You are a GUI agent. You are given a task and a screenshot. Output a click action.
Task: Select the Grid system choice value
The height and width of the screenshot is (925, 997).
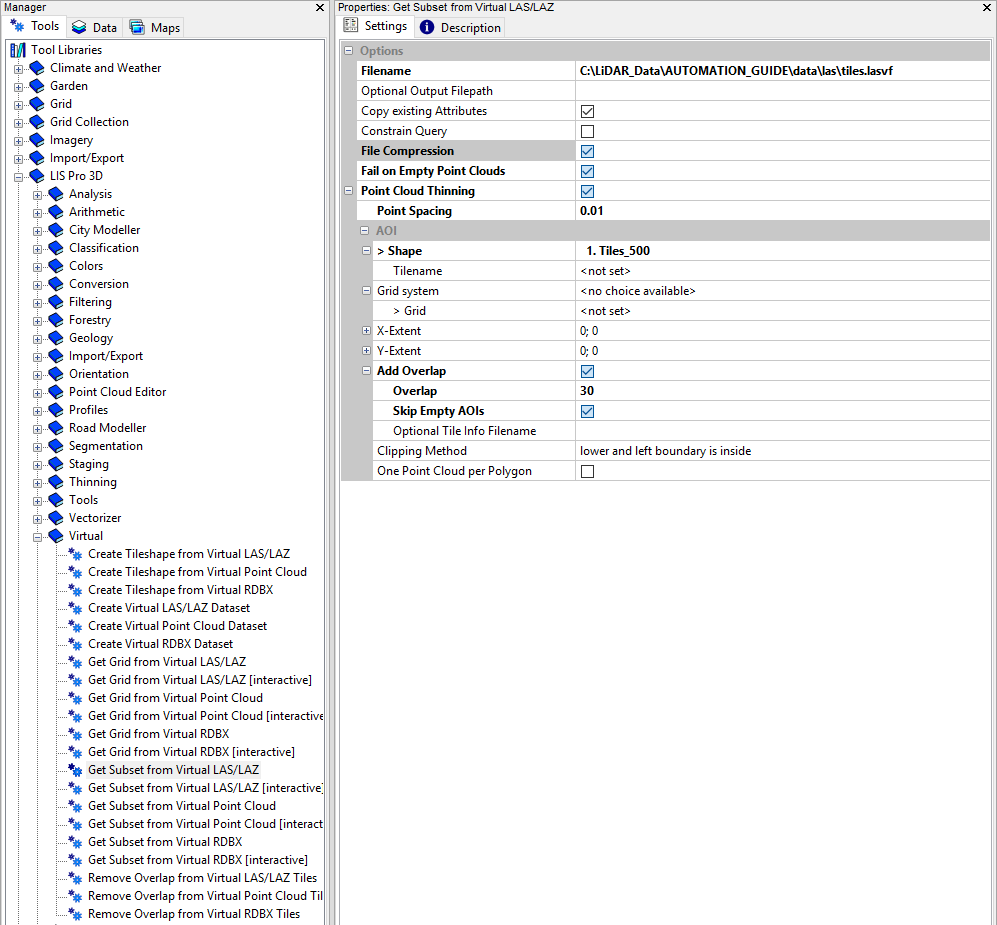click(x=783, y=291)
